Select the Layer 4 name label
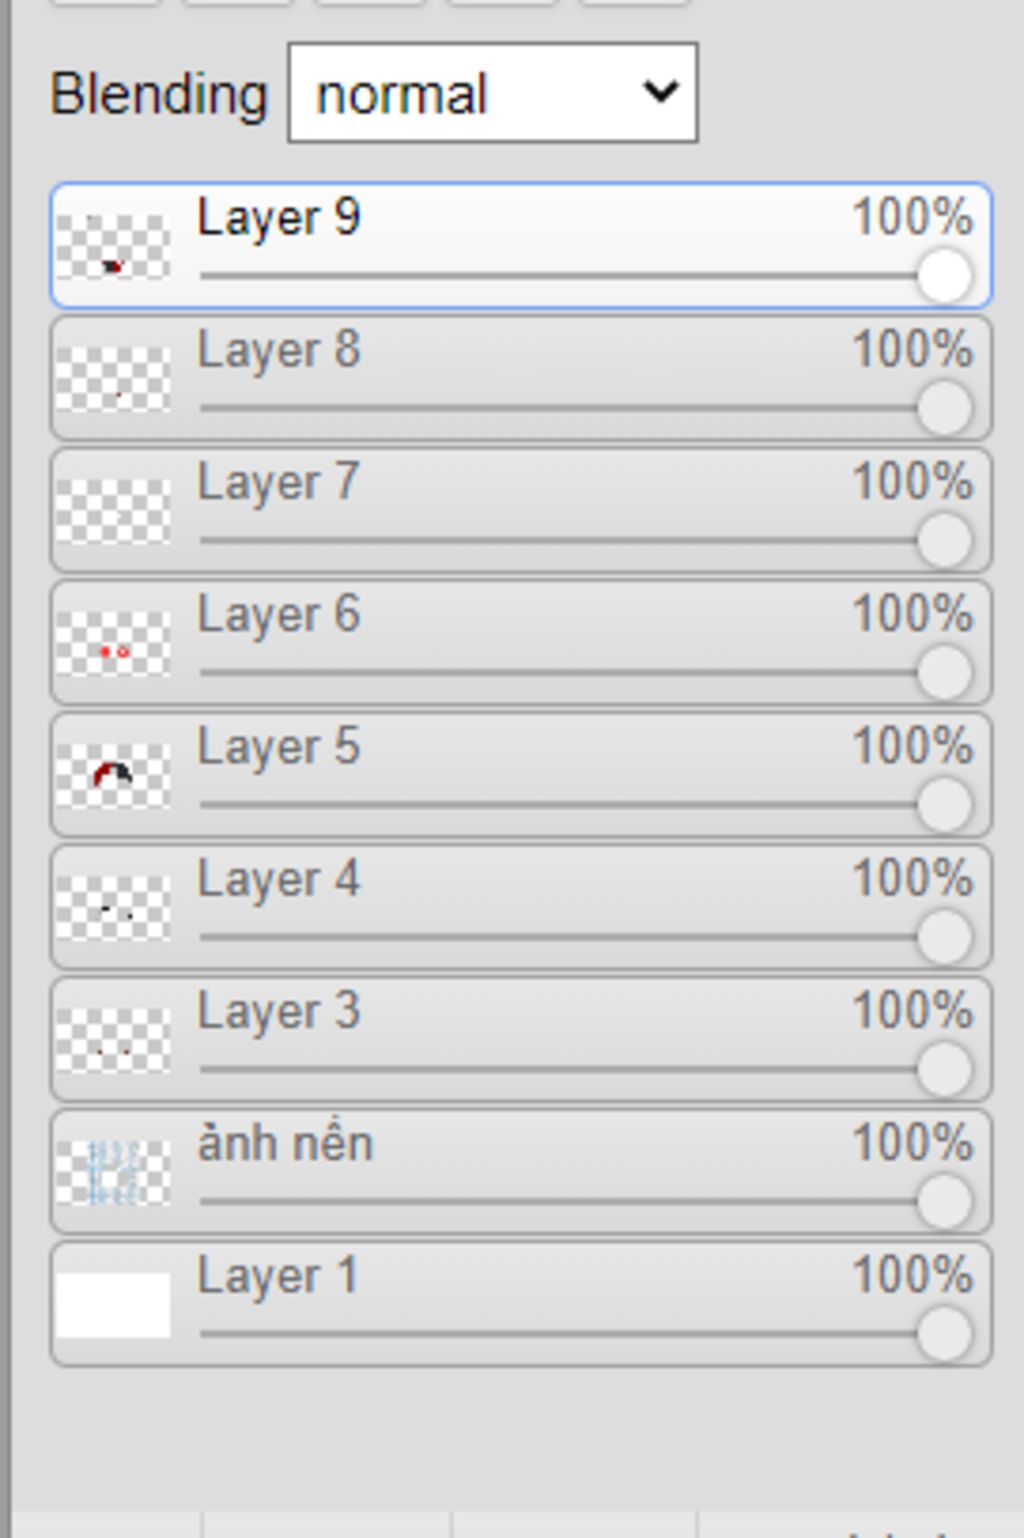This screenshot has width=1024, height=1538. [279, 880]
